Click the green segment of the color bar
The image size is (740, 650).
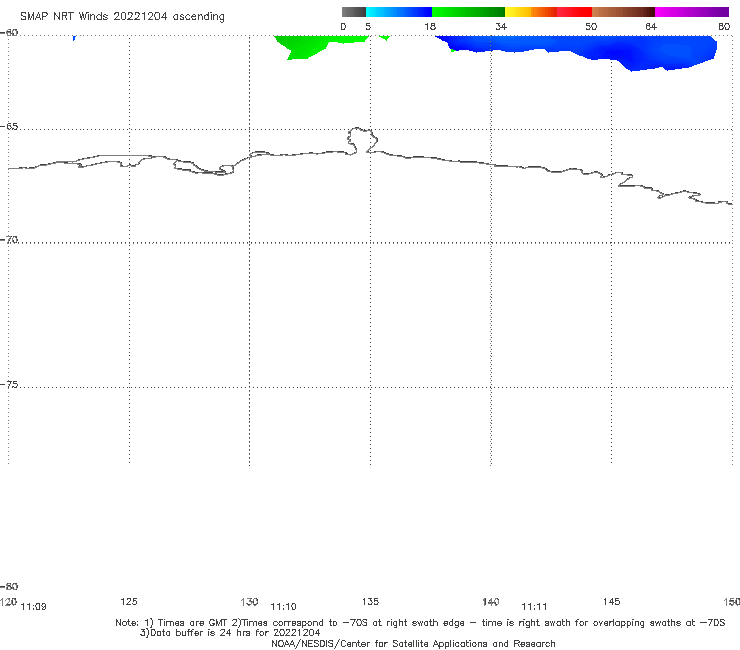pos(468,12)
